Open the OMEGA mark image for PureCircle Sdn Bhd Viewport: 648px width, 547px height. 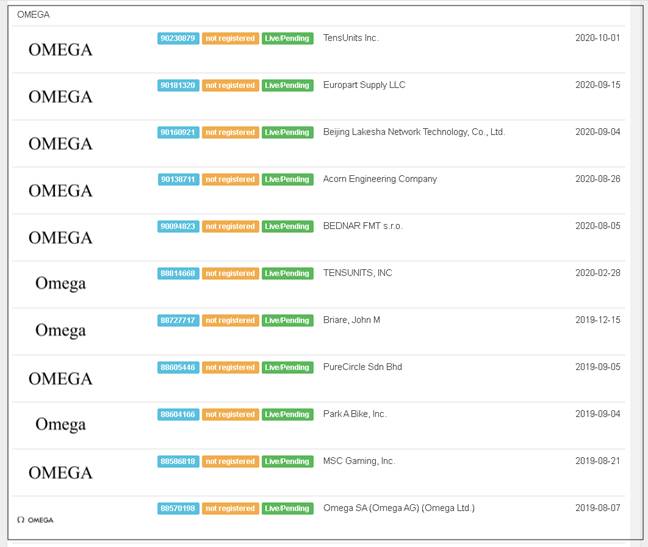tap(60, 379)
